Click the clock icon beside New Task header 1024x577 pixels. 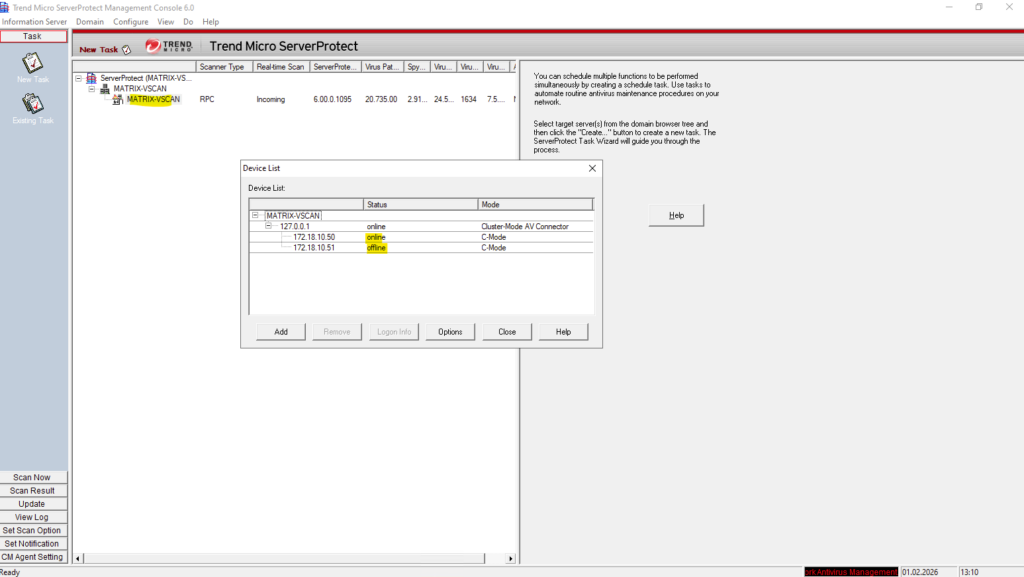[x=127, y=49]
